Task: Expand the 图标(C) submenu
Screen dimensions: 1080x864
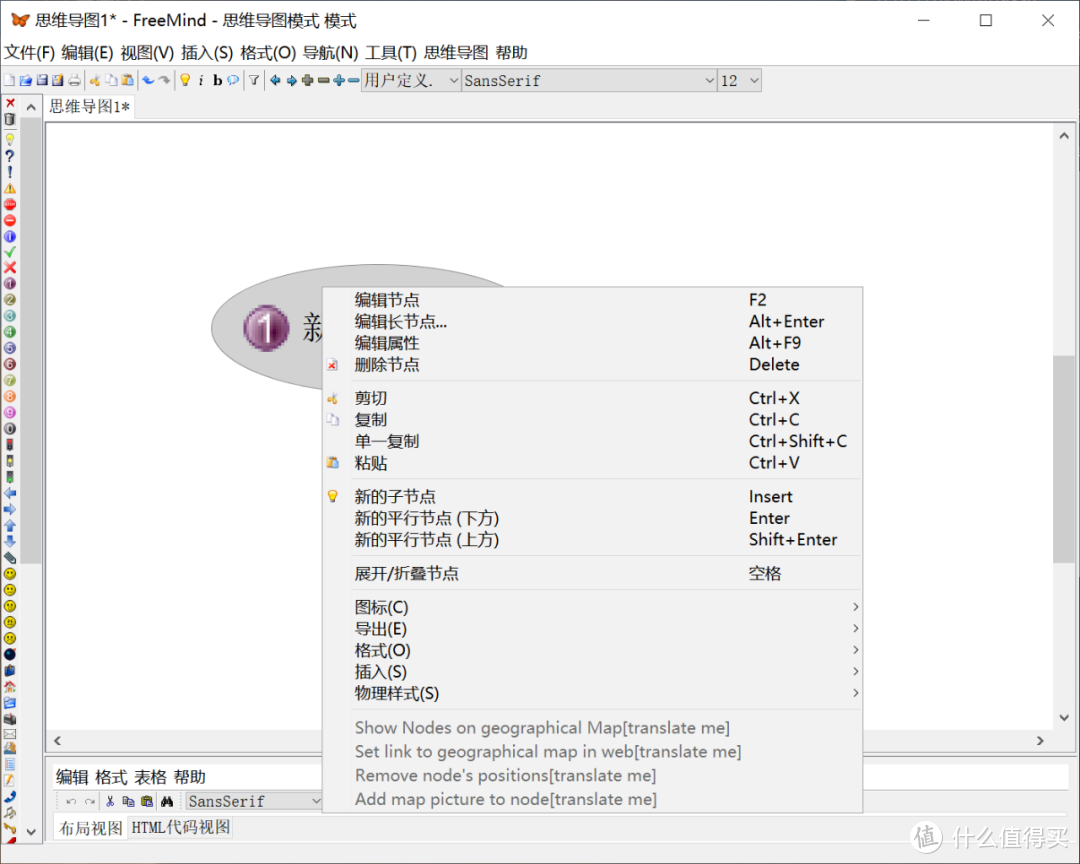Action: [592, 607]
